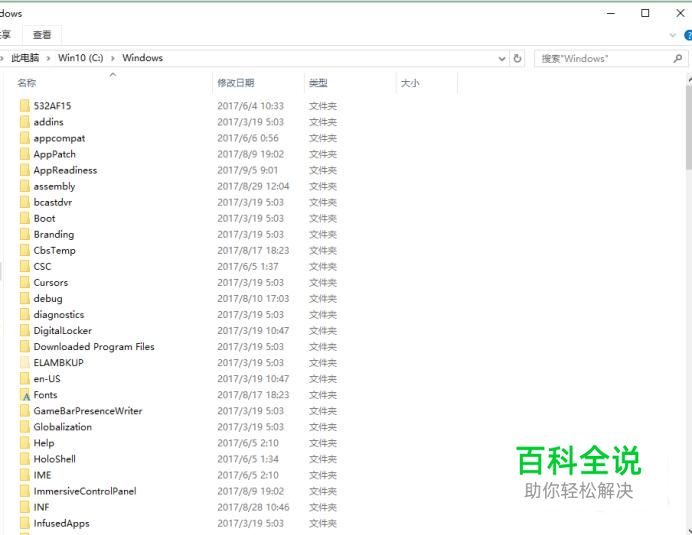Select the GameBarPresenceWriter folder name
Viewport: 692px width, 535px height.
(x=88, y=411)
